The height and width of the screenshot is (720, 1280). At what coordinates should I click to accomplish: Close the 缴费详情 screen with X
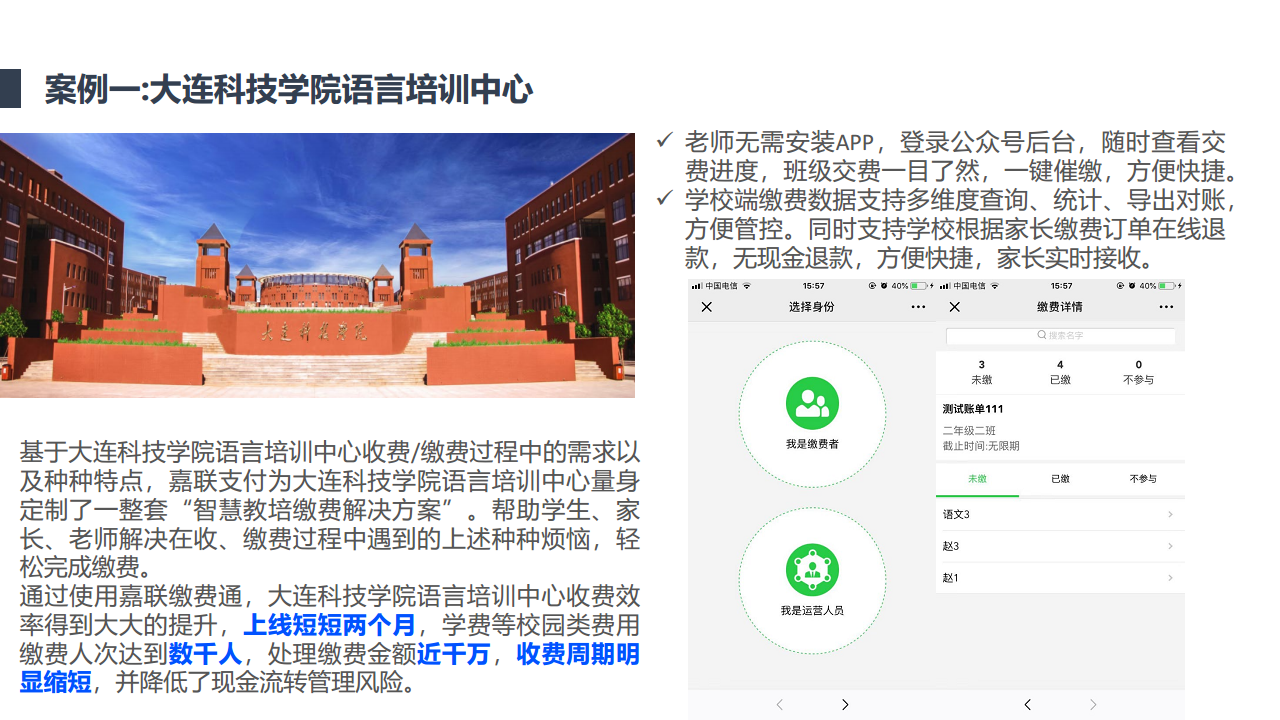[954, 307]
